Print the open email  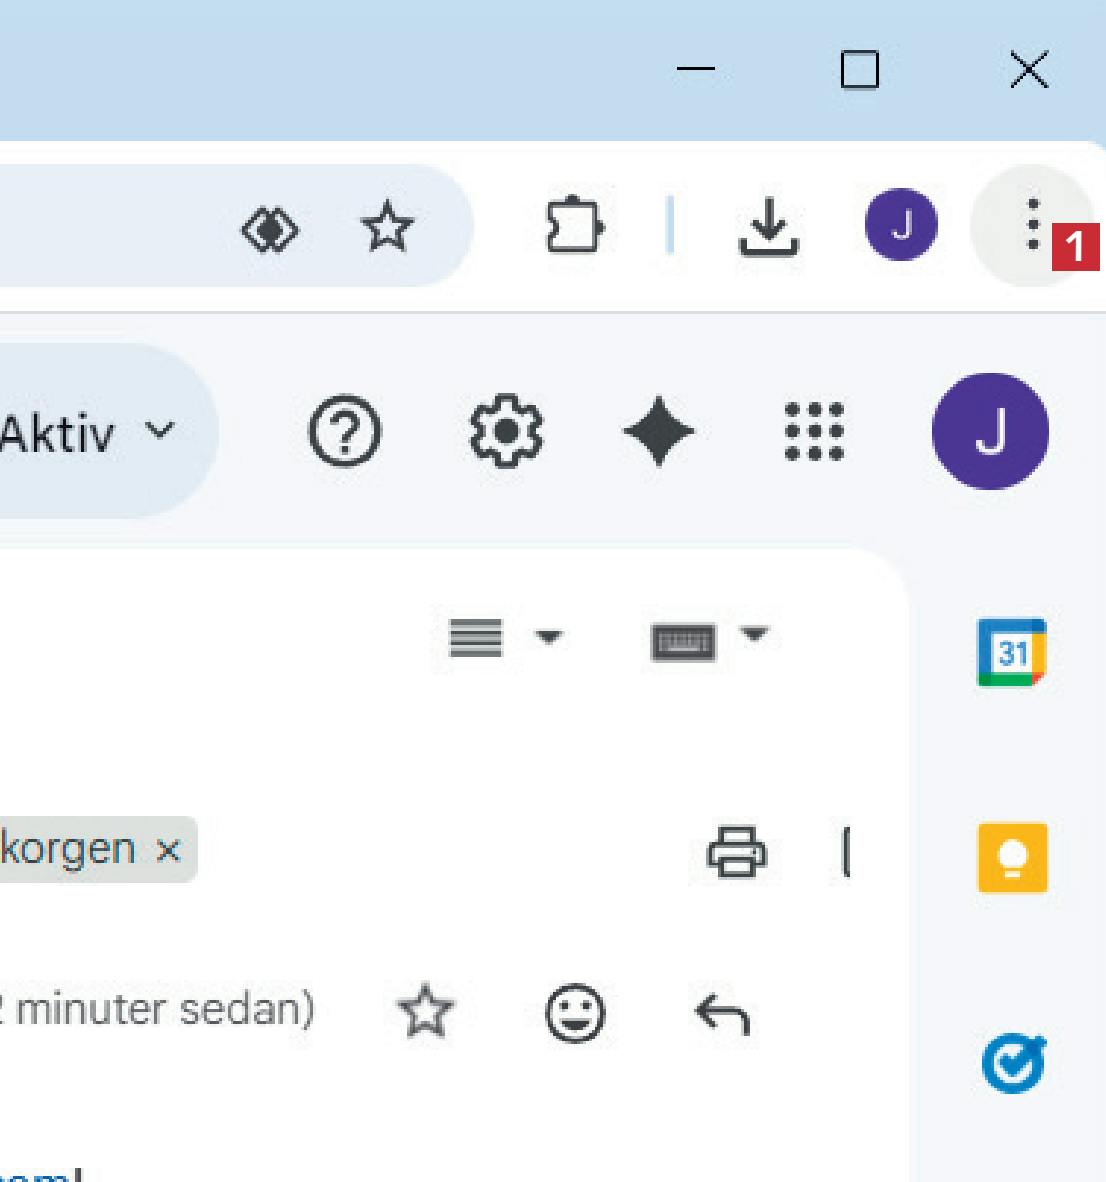tap(737, 852)
